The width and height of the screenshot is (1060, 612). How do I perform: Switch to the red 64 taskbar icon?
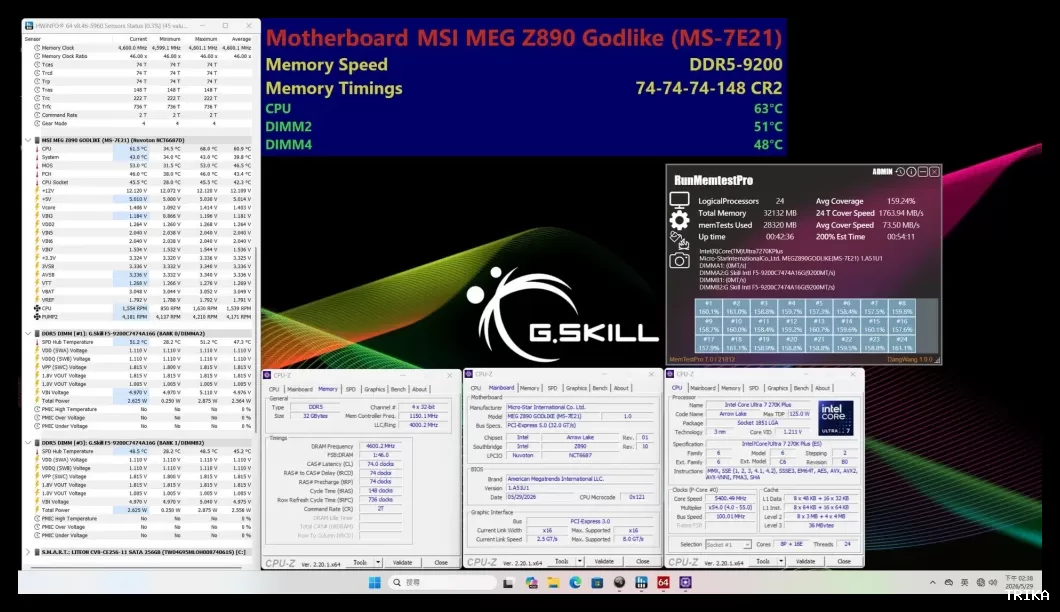pyautogui.click(x=663, y=582)
